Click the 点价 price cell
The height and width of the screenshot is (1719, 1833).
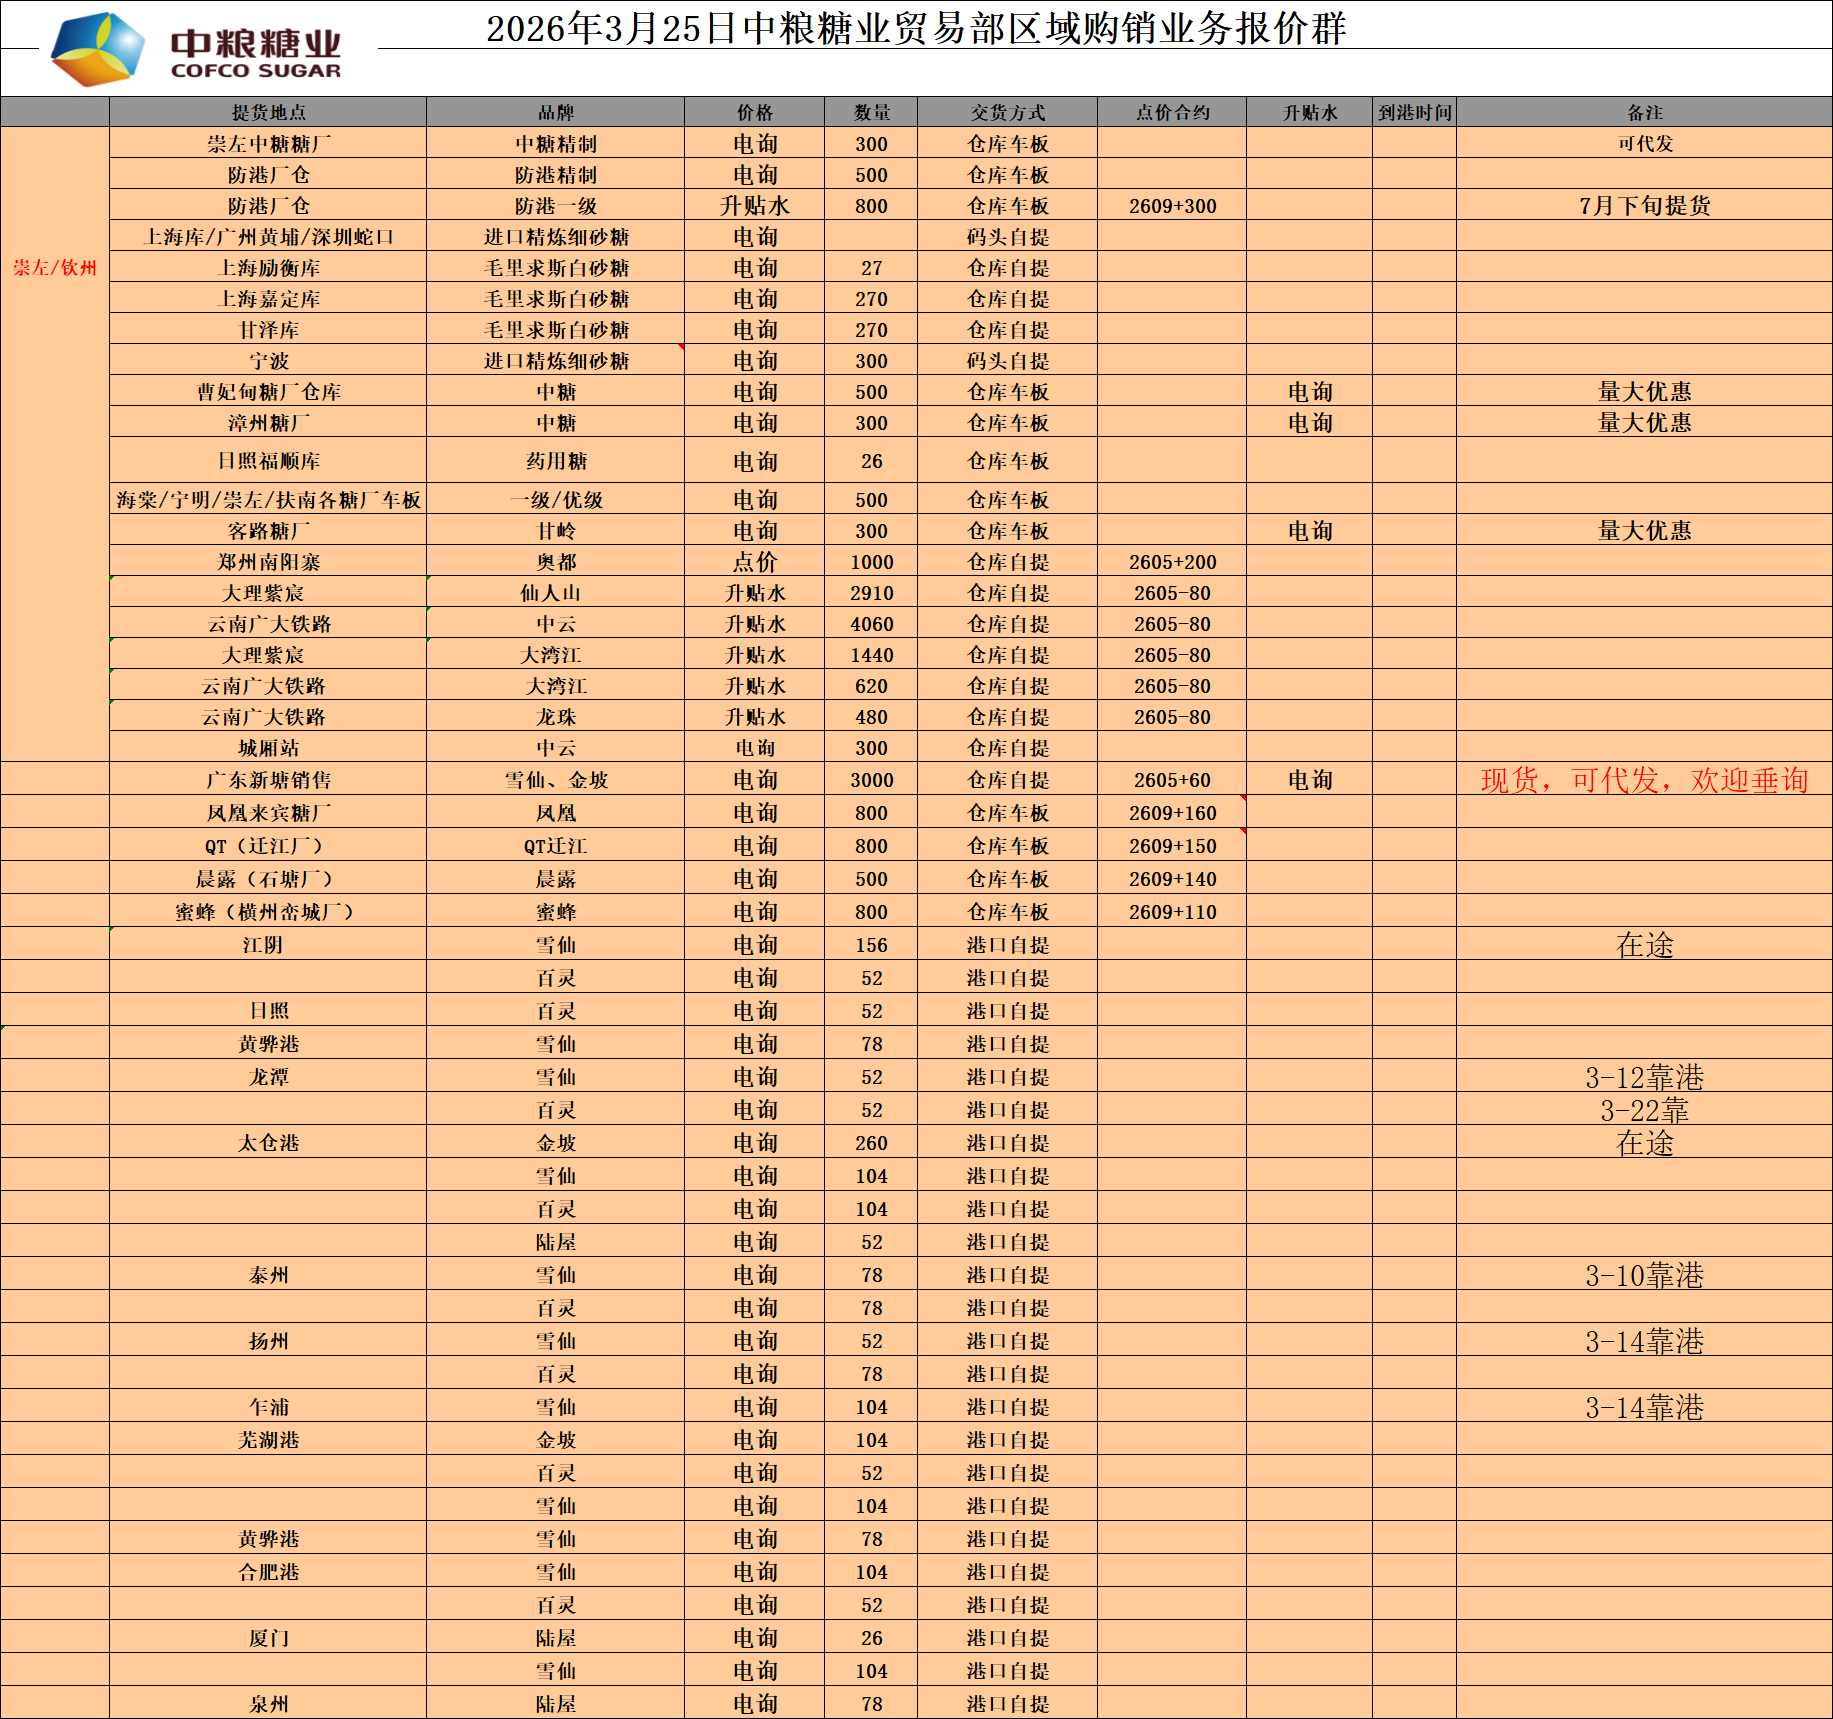pyautogui.click(x=754, y=561)
